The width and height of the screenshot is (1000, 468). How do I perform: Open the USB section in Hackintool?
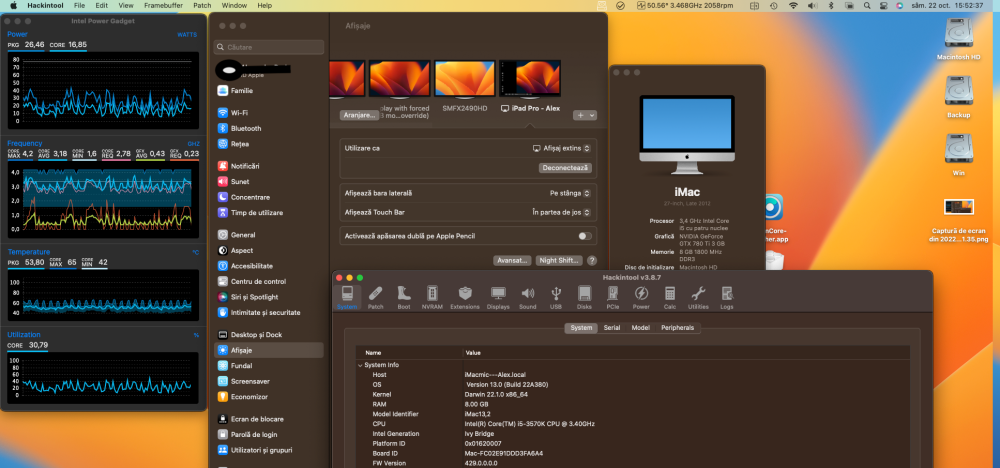click(556, 298)
